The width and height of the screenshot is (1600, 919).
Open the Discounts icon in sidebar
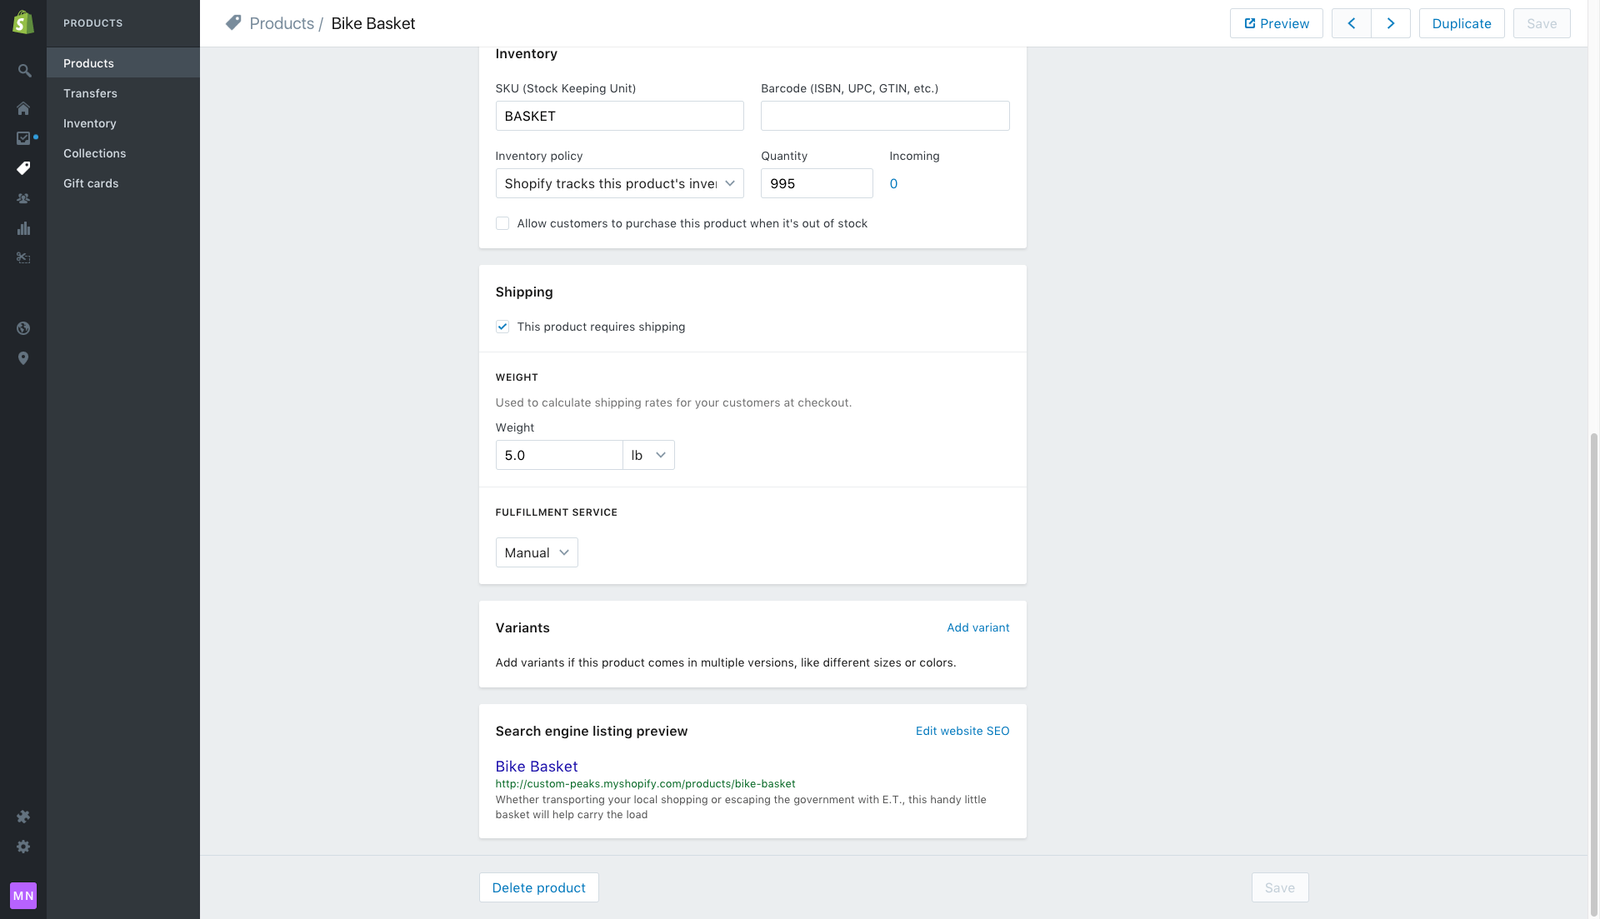(23, 258)
